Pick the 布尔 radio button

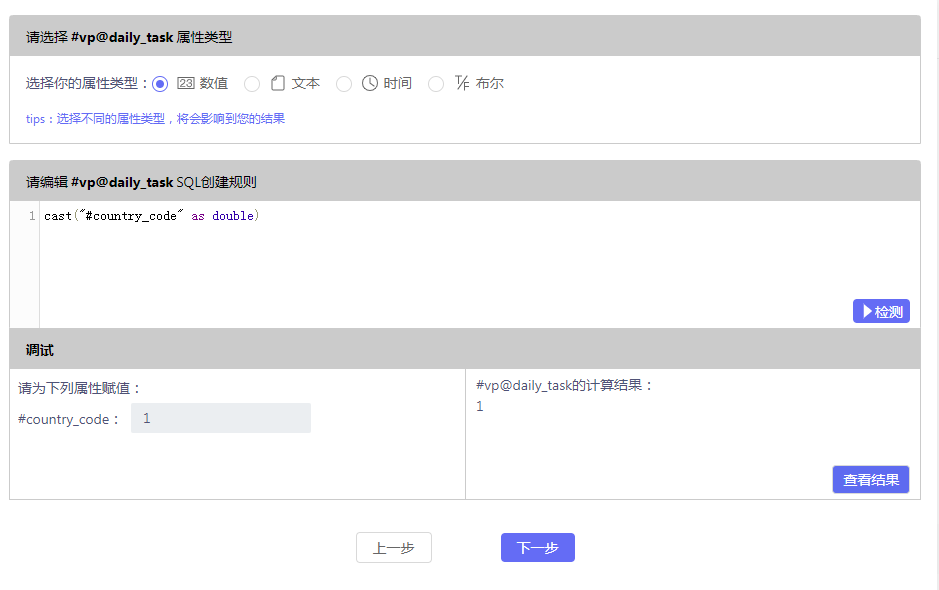click(436, 84)
